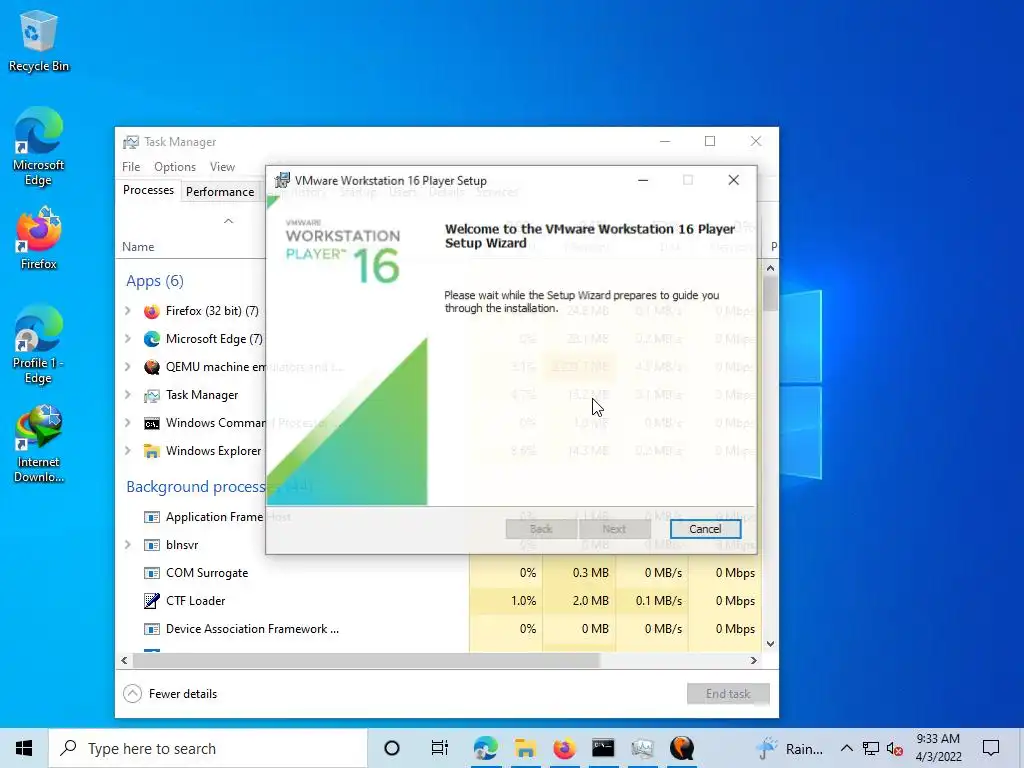
Task: Minimize the VMware Player Setup window
Action: [x=643, y=180]
